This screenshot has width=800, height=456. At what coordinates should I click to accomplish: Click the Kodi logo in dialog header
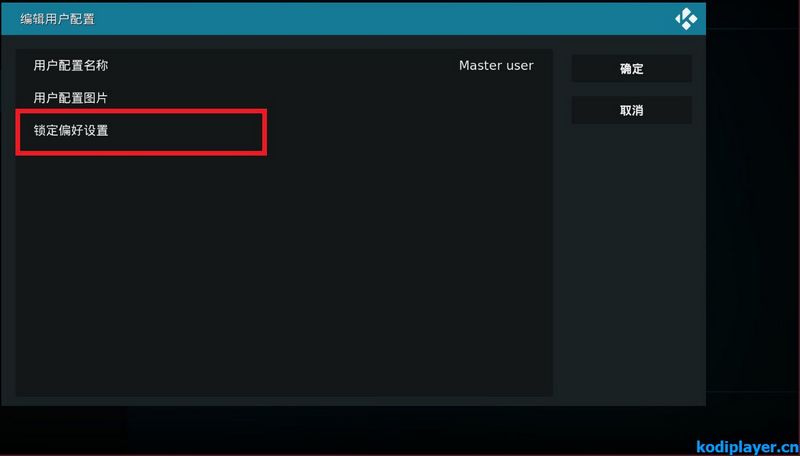point(686,19)
